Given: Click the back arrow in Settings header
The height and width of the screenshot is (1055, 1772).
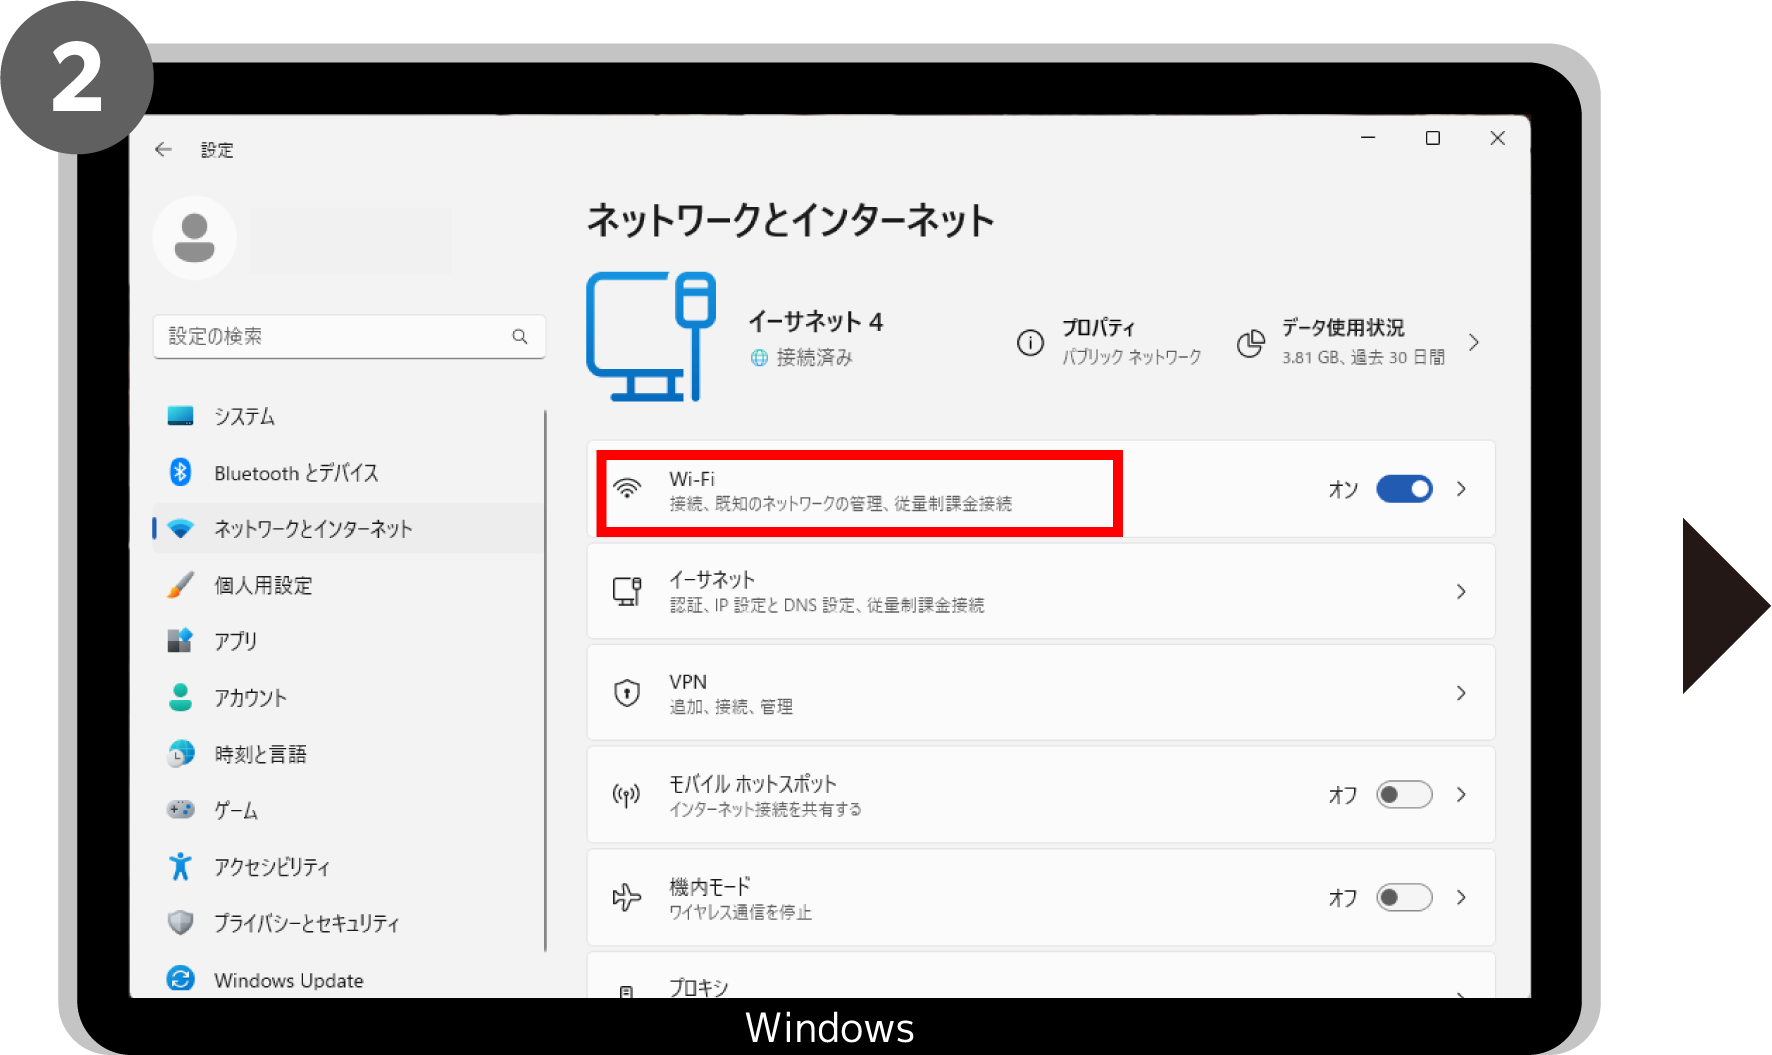Looking at the screenshot, I should coord(163,150).
